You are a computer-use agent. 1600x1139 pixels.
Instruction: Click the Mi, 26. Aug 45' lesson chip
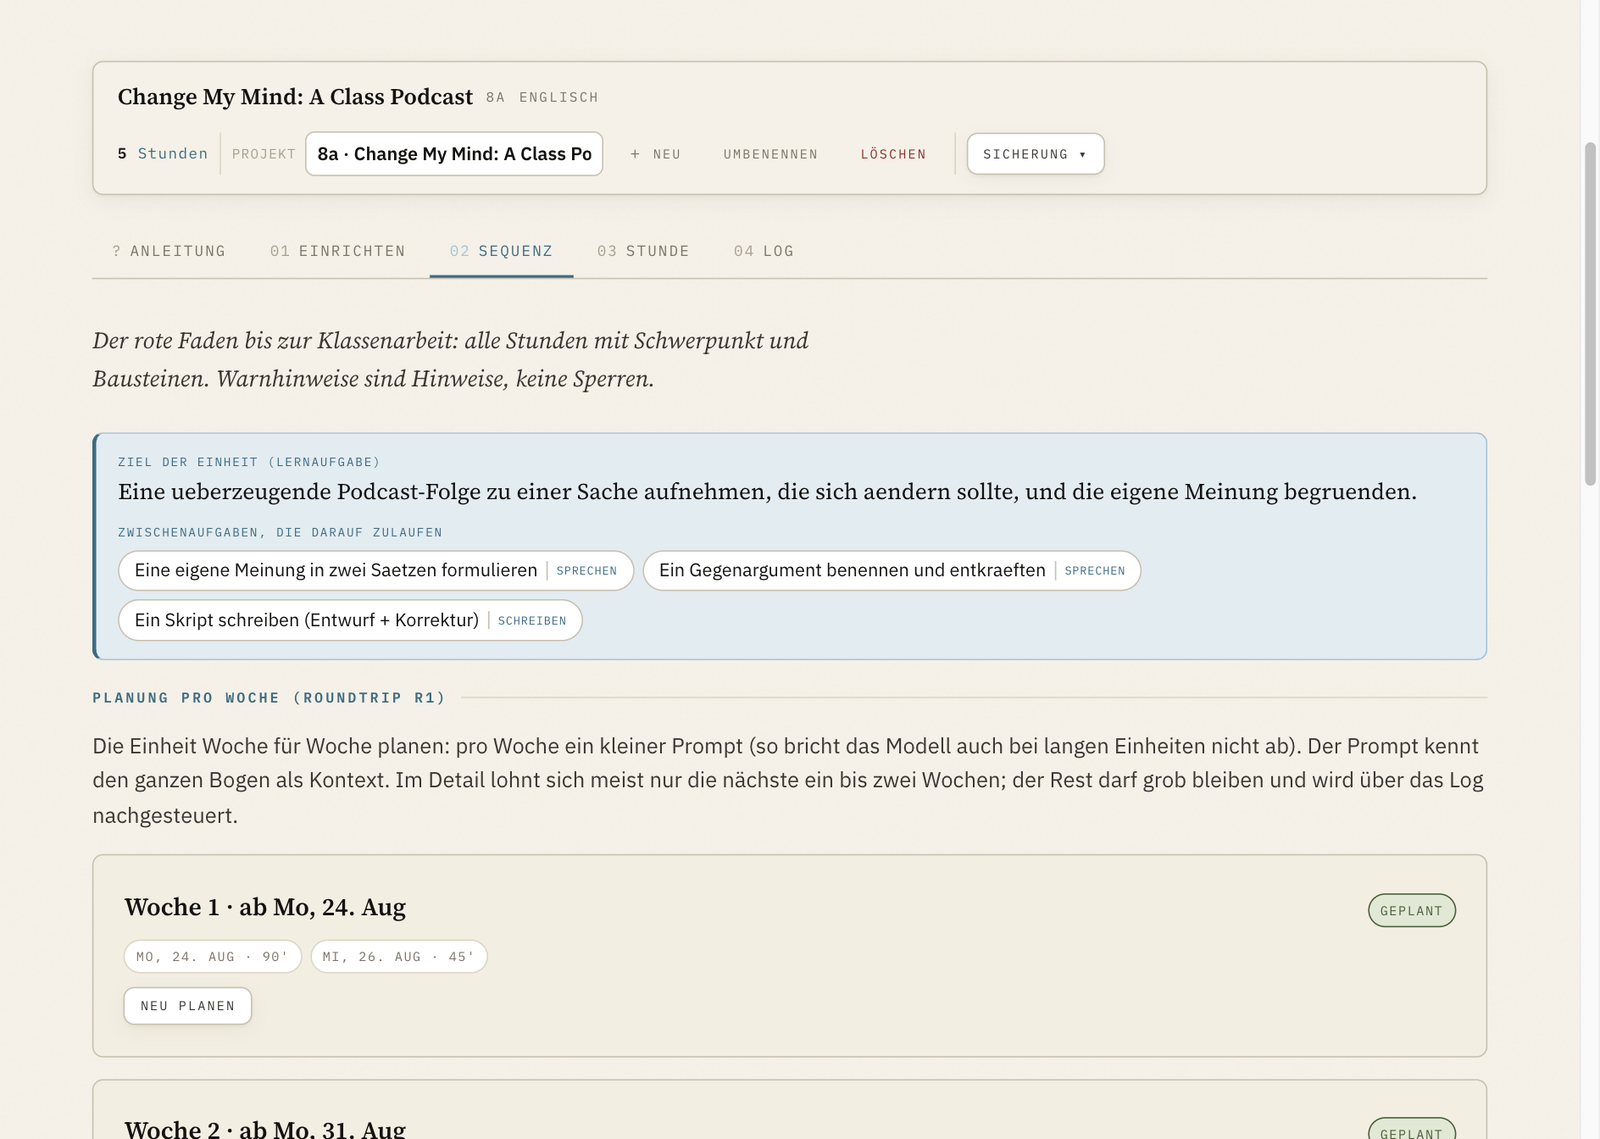399,957
